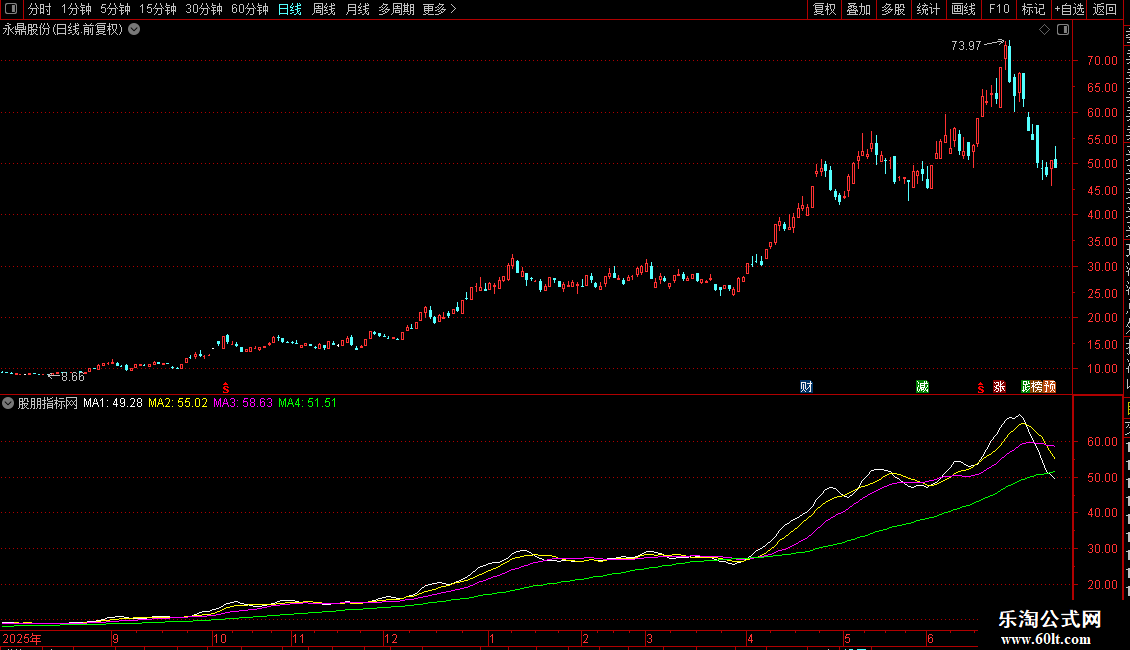This screenshot has height=650, width=1130.
Task: Add stock via +自选 button
Action: pos(1069,9)
